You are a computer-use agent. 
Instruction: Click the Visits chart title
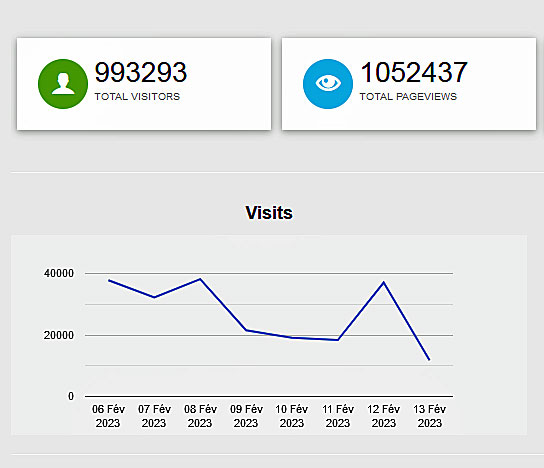(x=269, y=213)
